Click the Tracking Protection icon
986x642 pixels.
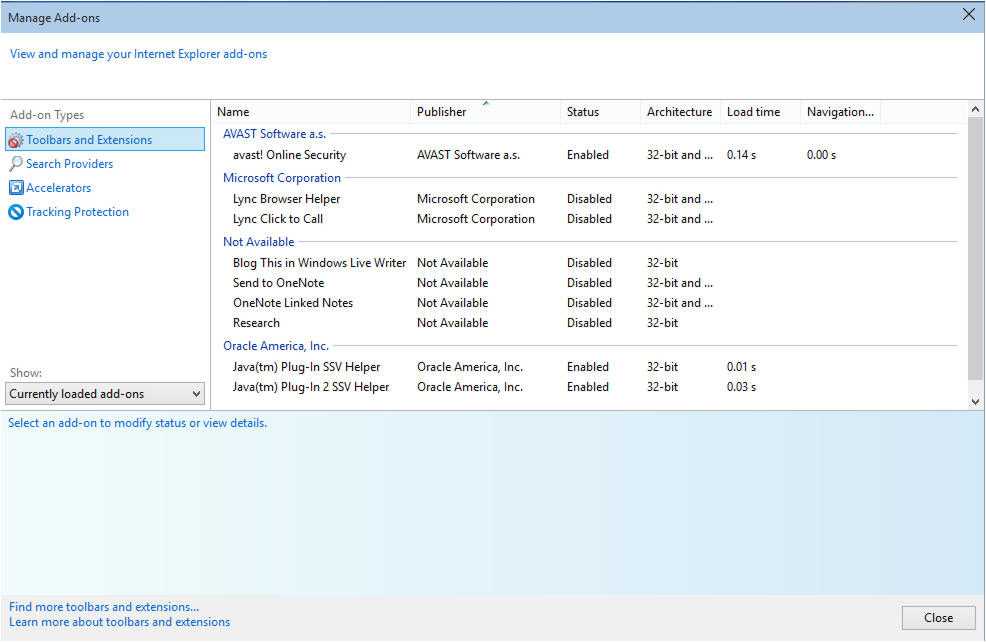16,212
